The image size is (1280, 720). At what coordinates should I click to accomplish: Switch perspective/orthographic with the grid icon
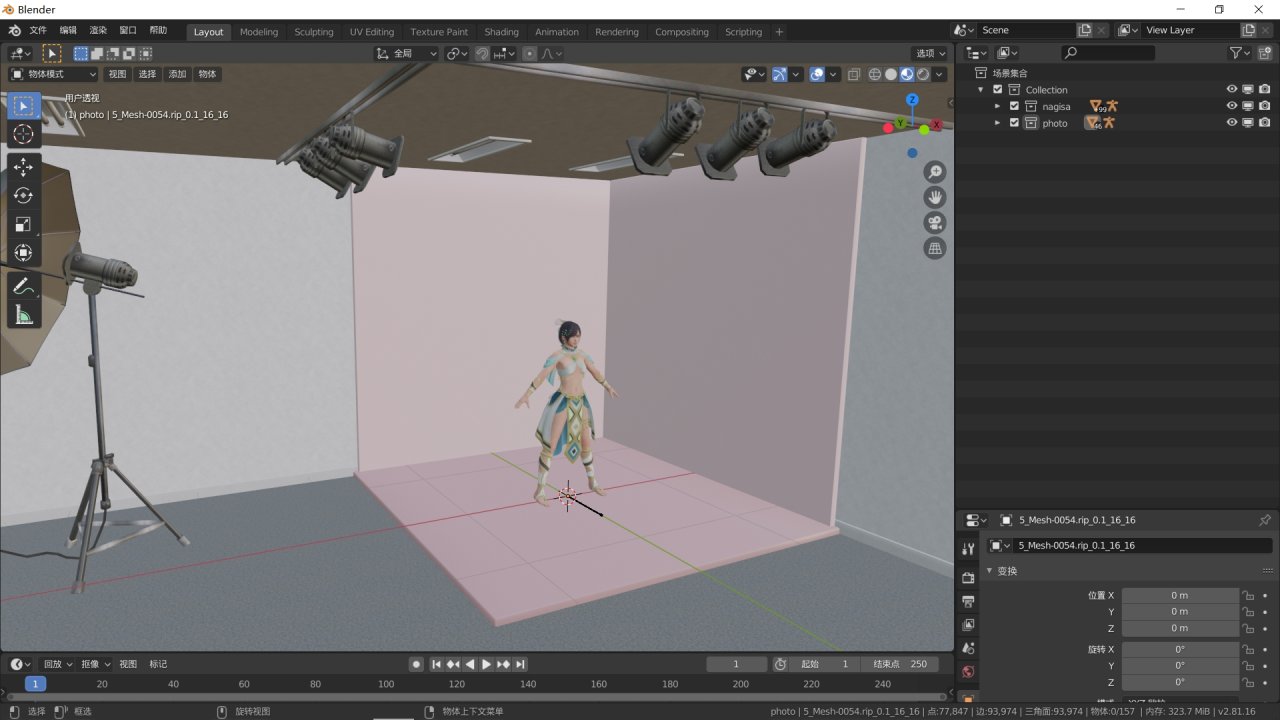pos(935,248)
